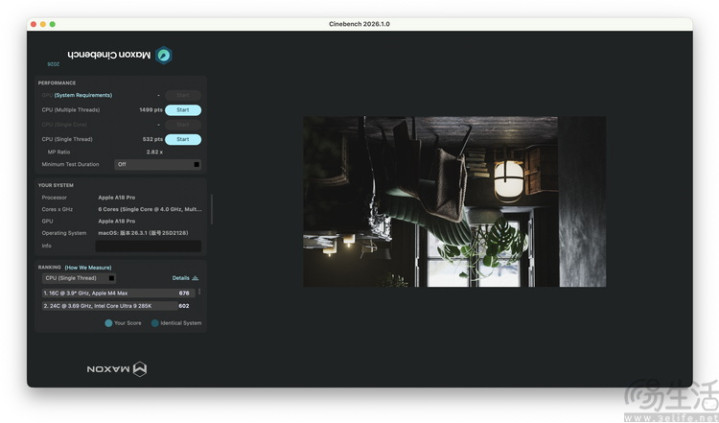Start the CPU (Multiple Threads) benchmark
Viewport: 719px width, 423px height.
[x=183, y=110]
